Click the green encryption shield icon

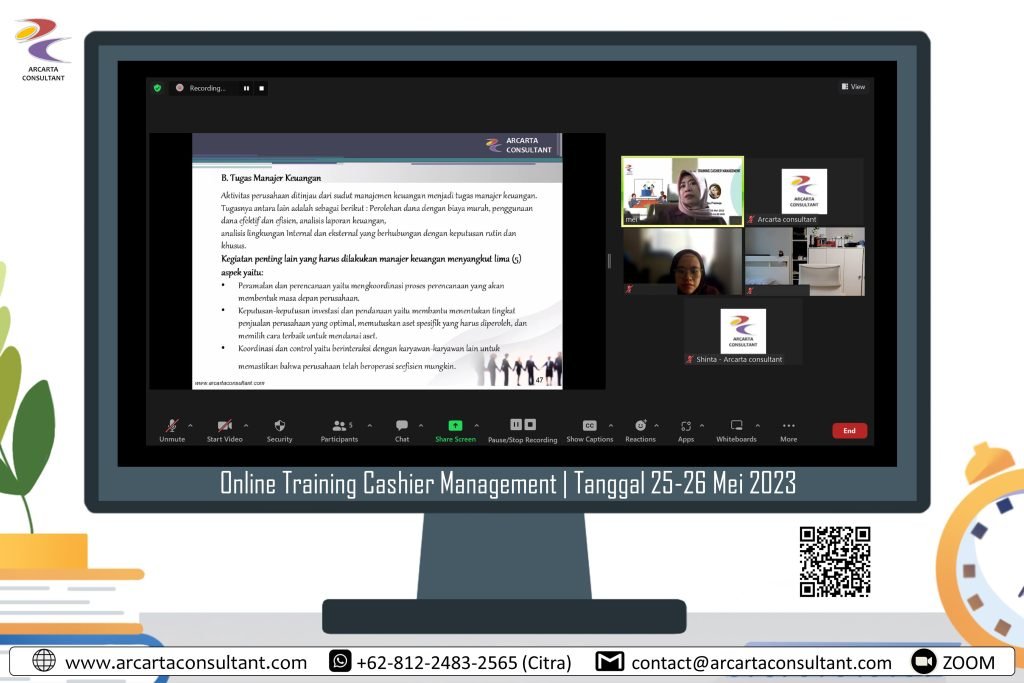pos(157,88)
